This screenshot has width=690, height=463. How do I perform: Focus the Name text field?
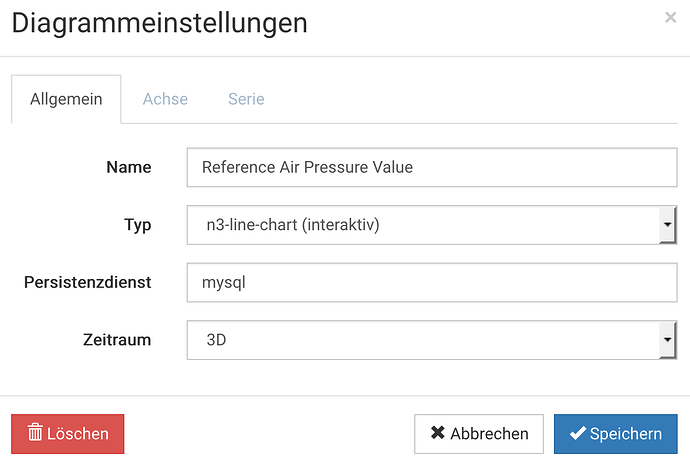coord(432,168)
